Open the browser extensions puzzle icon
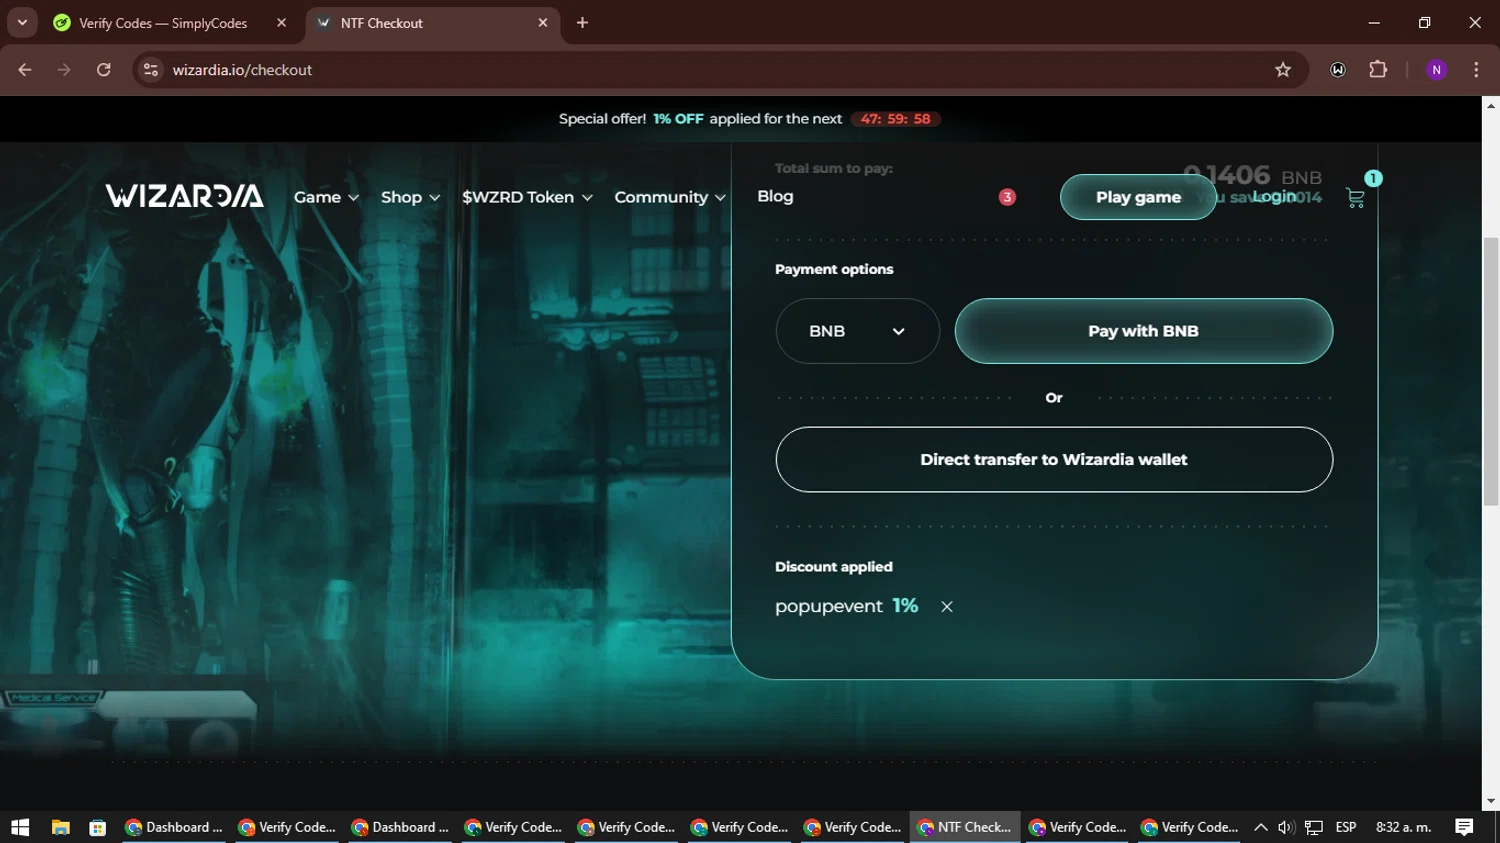Viewport: 1500px width, 843px height. [1378, 70]
